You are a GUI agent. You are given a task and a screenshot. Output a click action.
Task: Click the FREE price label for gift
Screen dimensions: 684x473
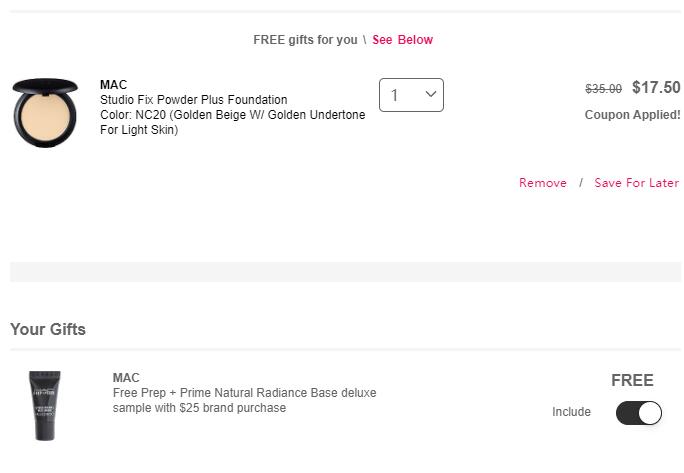pyautogui.click(x=632, y=380)
